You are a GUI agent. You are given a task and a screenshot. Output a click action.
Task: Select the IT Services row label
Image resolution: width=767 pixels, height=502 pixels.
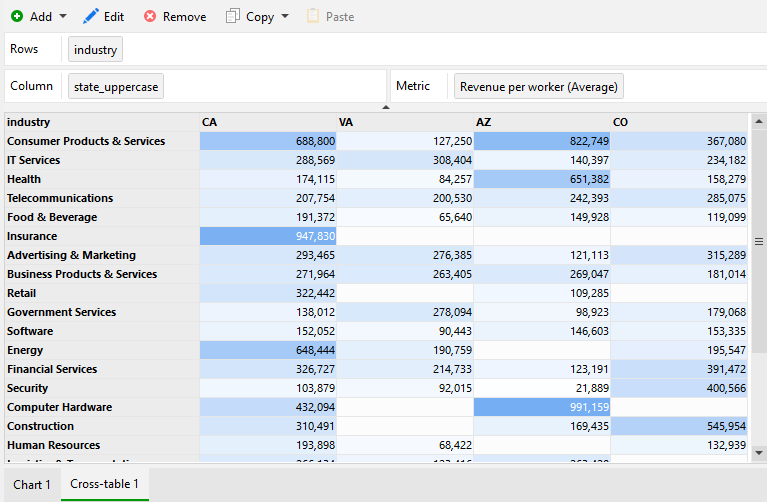[102, 160]
